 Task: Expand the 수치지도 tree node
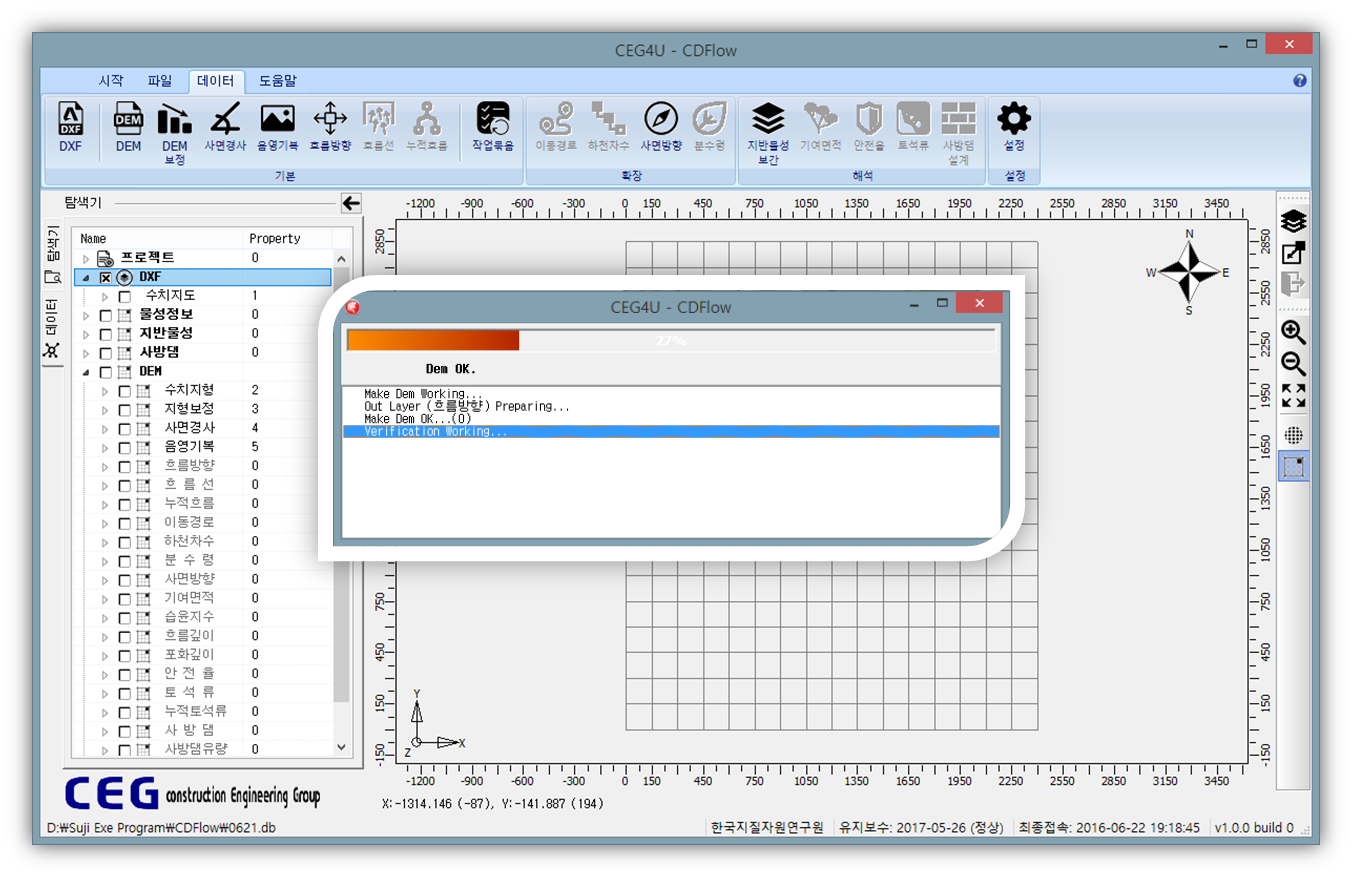coord(105,296)
